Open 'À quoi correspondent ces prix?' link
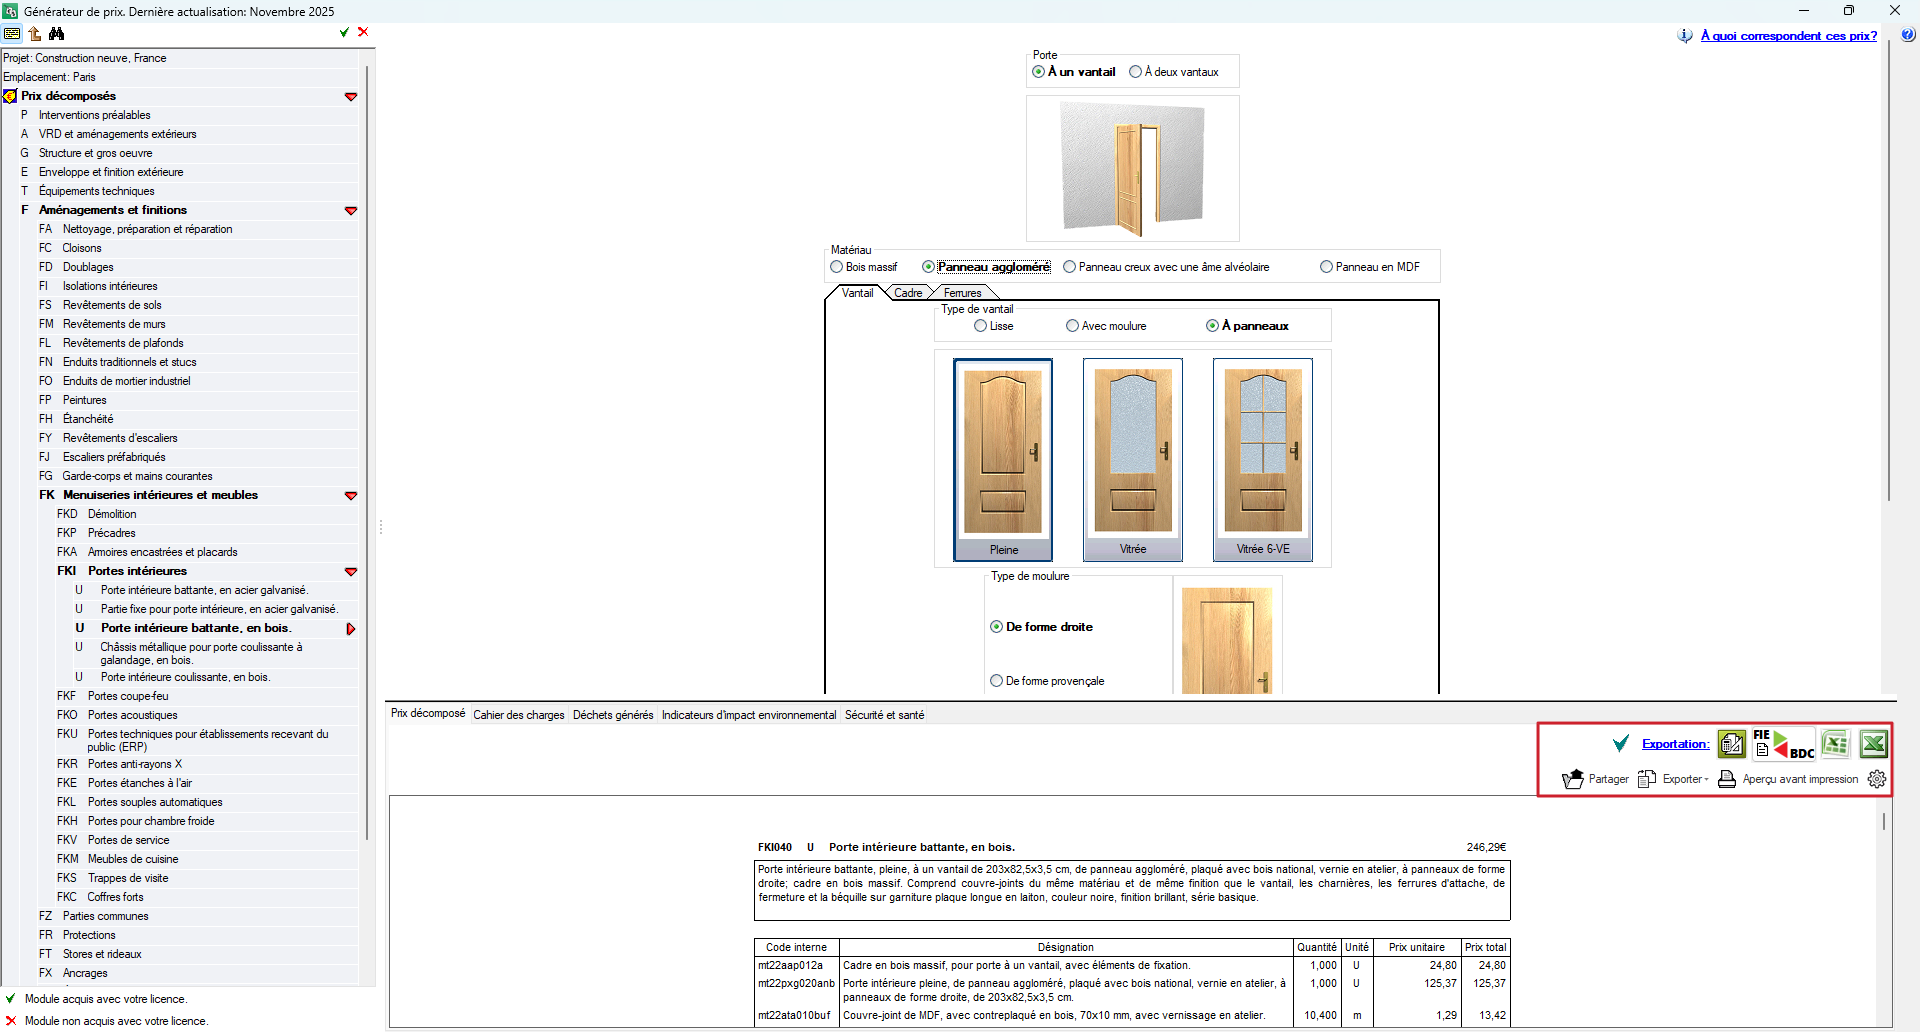 [1789, 36]
